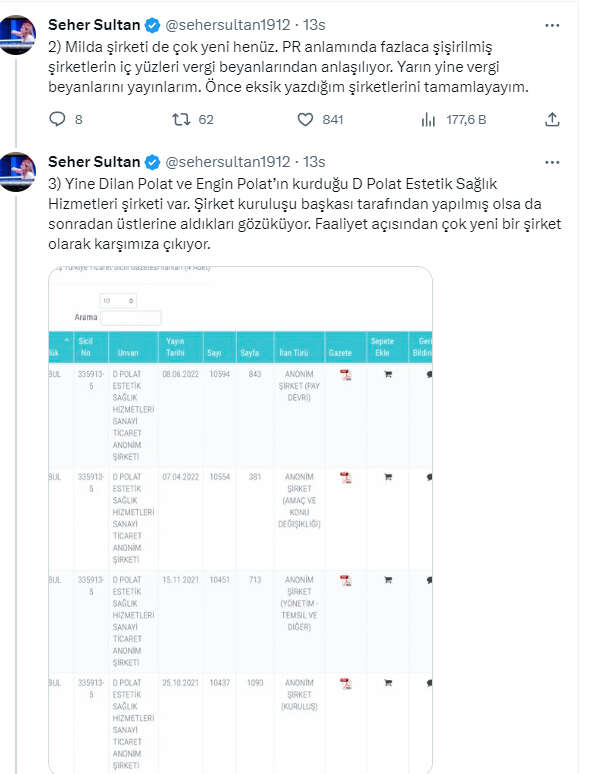The height and width of the screenshot is (774, 600).
Task: Add 08.06.2022 record to cart
Action: coord(388,375)
